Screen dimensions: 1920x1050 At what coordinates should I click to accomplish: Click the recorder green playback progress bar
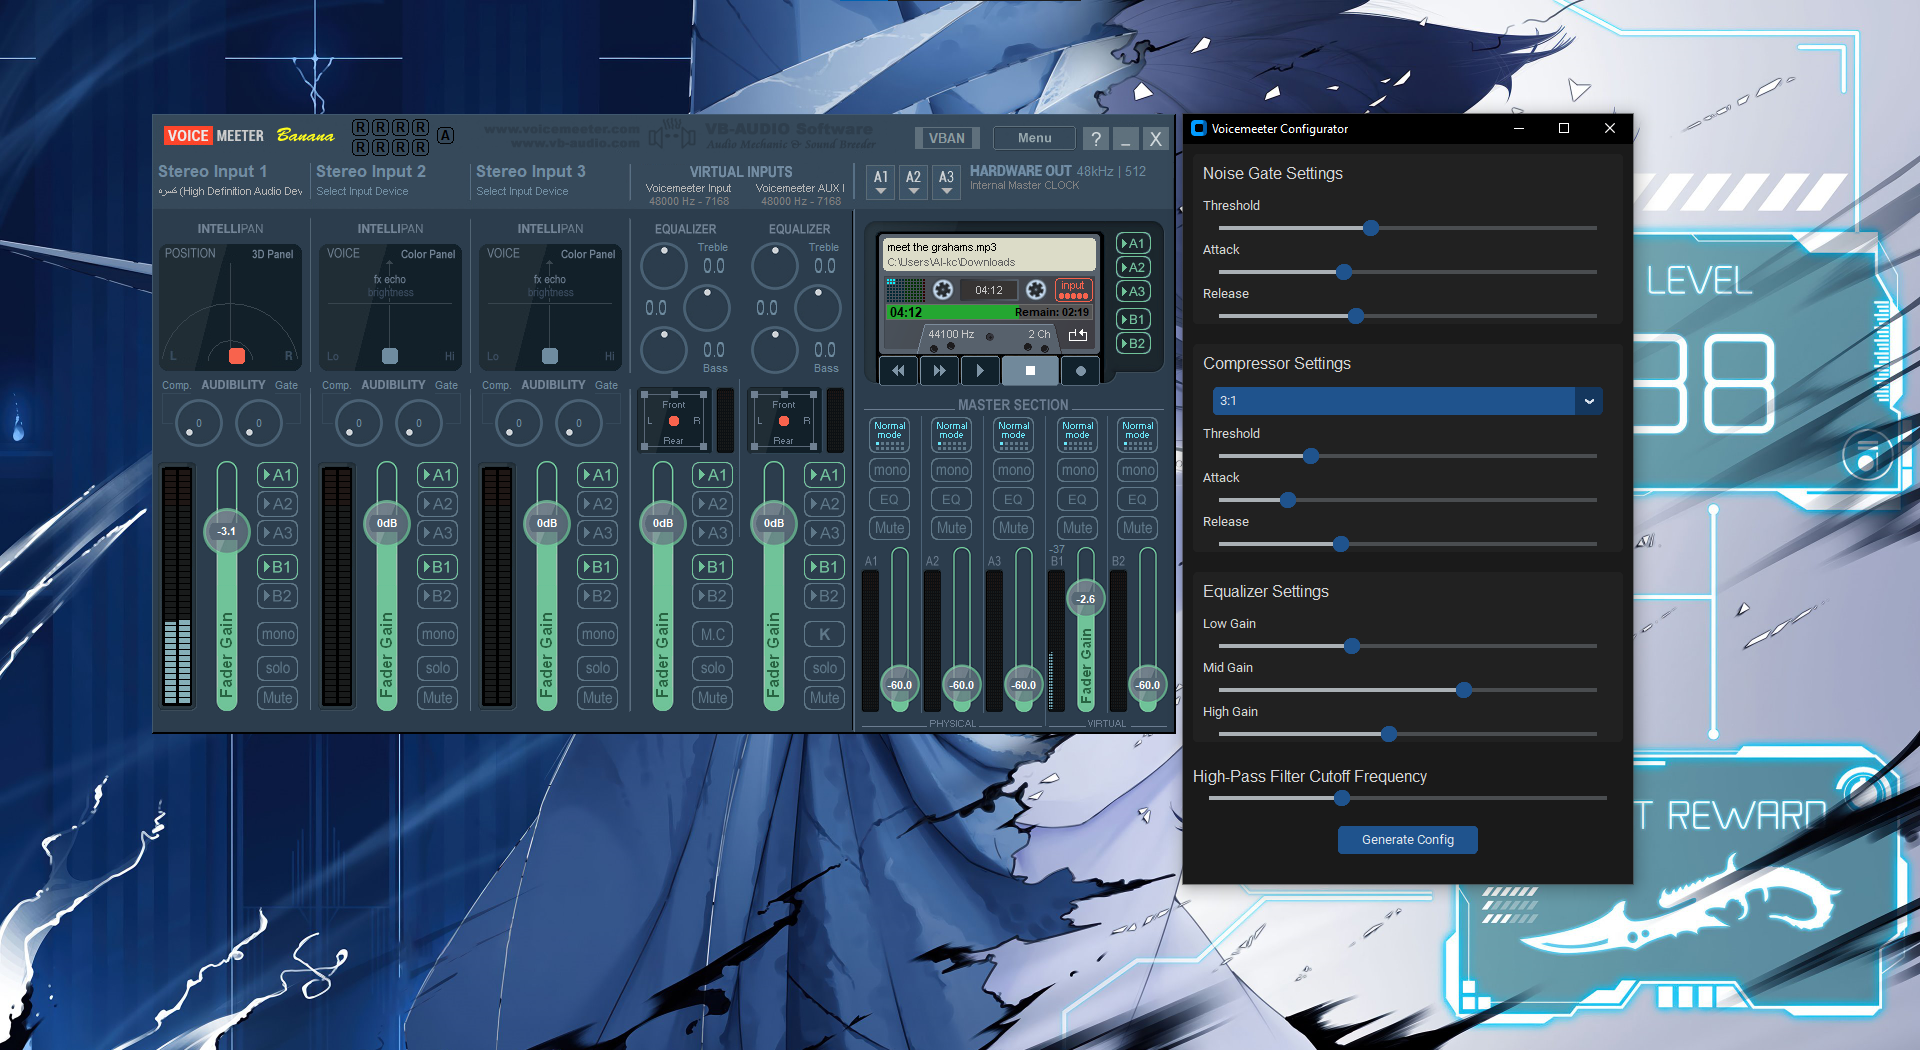(x=989, y=312)
